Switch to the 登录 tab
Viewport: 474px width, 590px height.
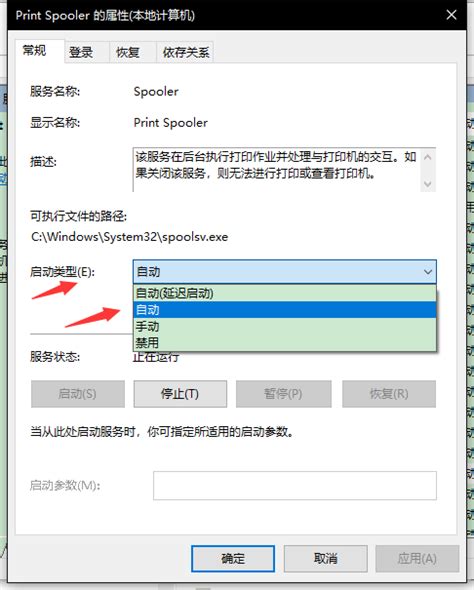(81, 52)
